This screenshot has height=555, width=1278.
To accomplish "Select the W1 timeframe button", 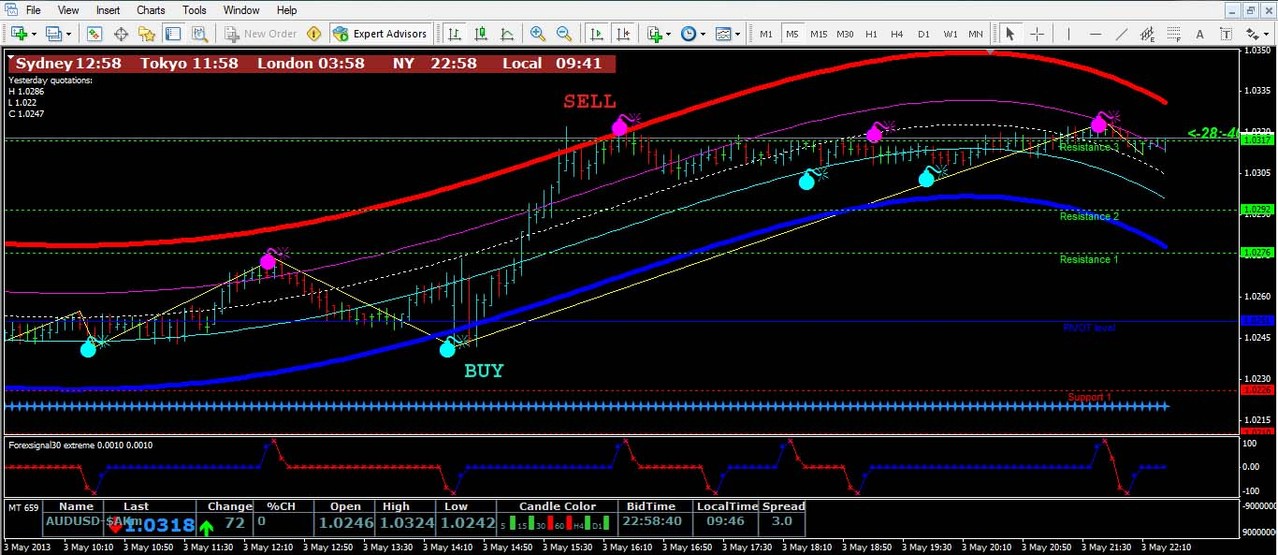I will (x=950, y=33).
